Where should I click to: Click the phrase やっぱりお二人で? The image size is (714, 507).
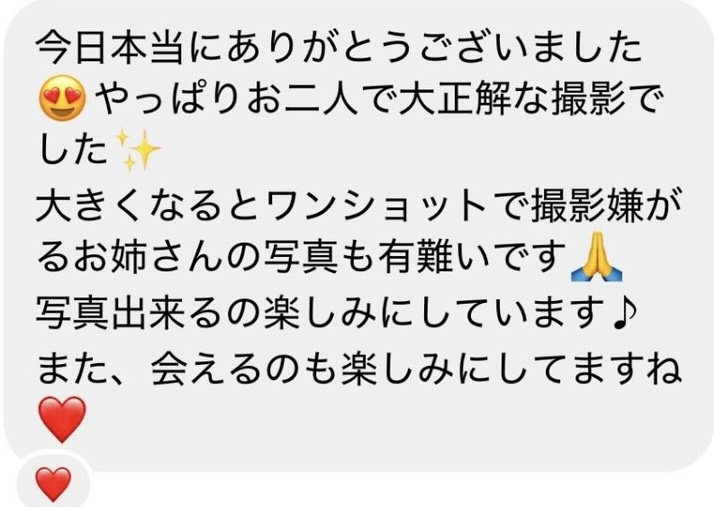tap(246, 99)
